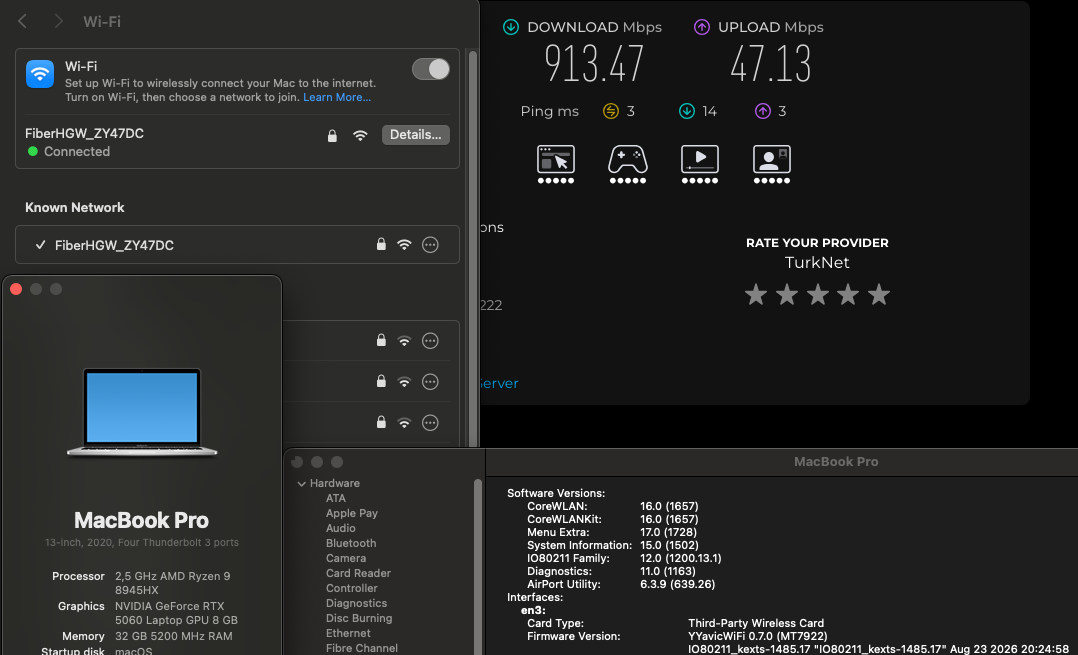Screen dimensions: 1078x655
Task: Click firmware version YYavicWiFi 0.7.0 (MT7922)
Action: [758, 636]
